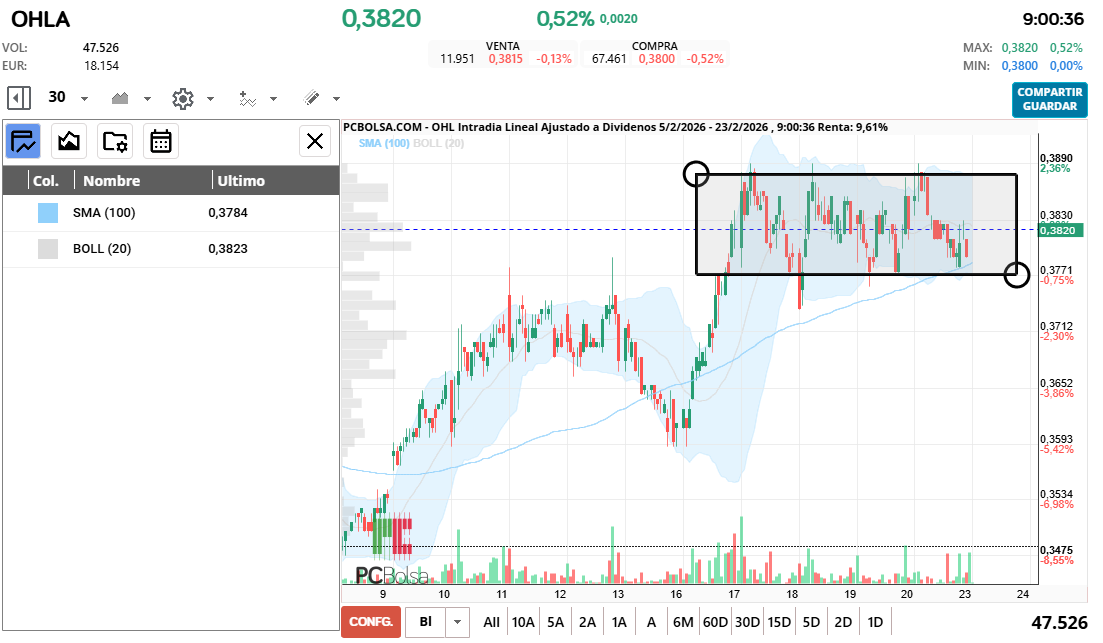This screenshot has width=1103, height=643.
Task: Open the calendar panel icon
Action: [x=160, y=141]
